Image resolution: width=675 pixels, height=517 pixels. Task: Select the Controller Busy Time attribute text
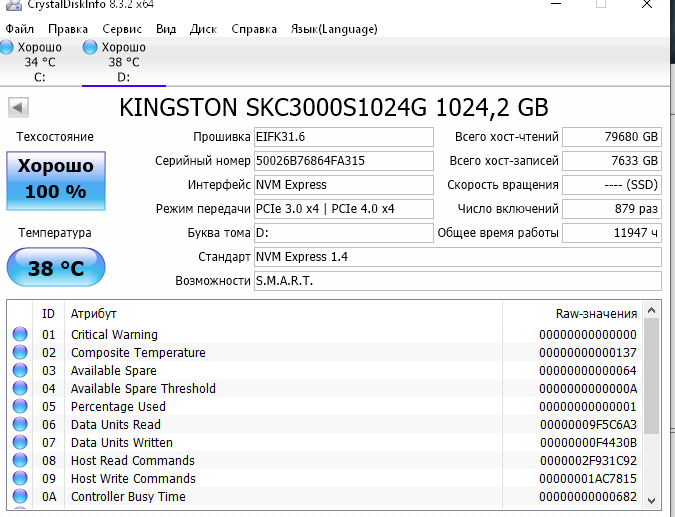(x=128, y=497)
